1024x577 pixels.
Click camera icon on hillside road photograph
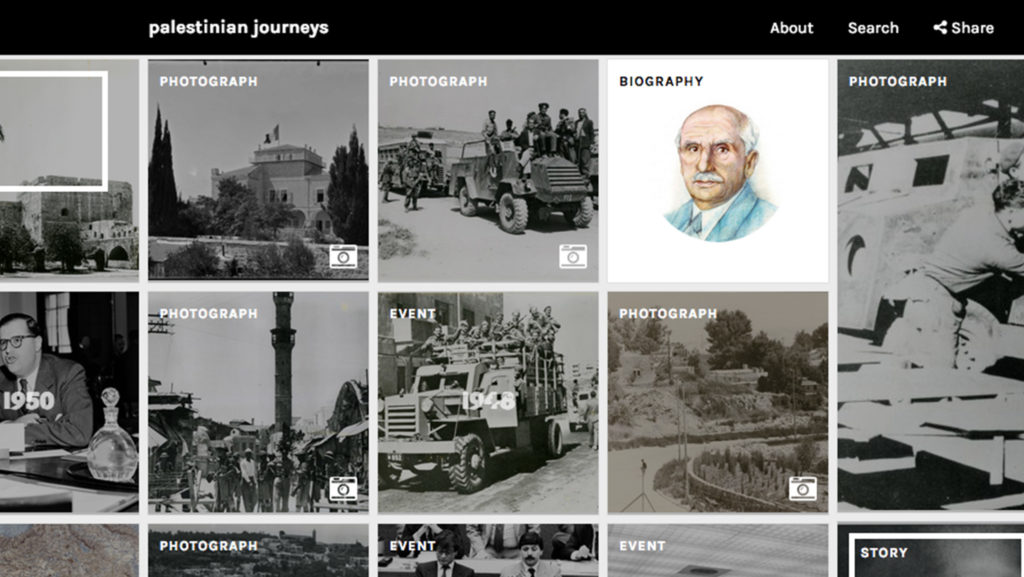pos(803,488)
